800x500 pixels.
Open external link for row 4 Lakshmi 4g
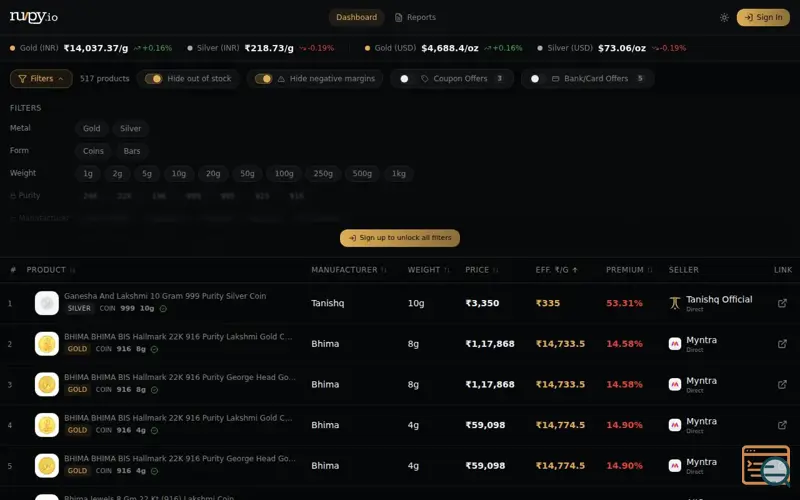(x=782, y=425)
